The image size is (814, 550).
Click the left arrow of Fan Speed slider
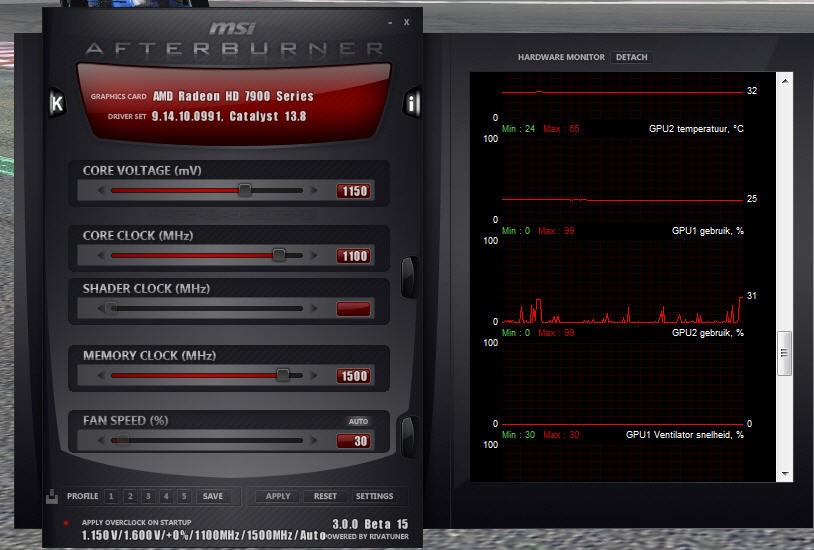(x=101, y=440)
